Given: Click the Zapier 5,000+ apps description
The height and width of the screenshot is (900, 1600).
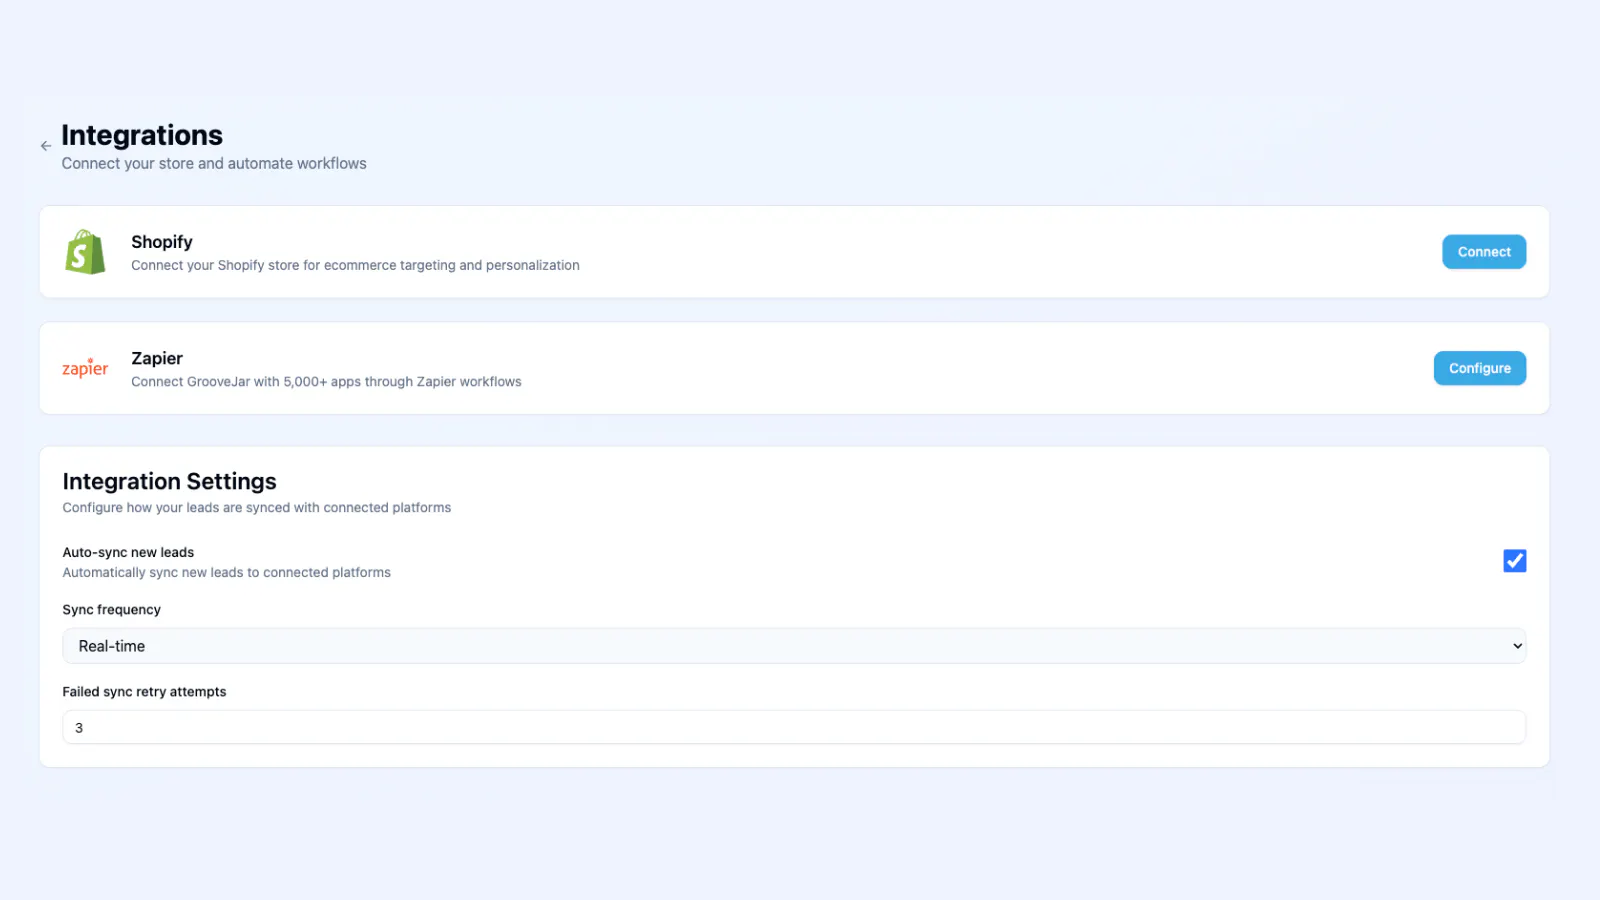Looking at the screenshot, I should [x=326, y=382].
